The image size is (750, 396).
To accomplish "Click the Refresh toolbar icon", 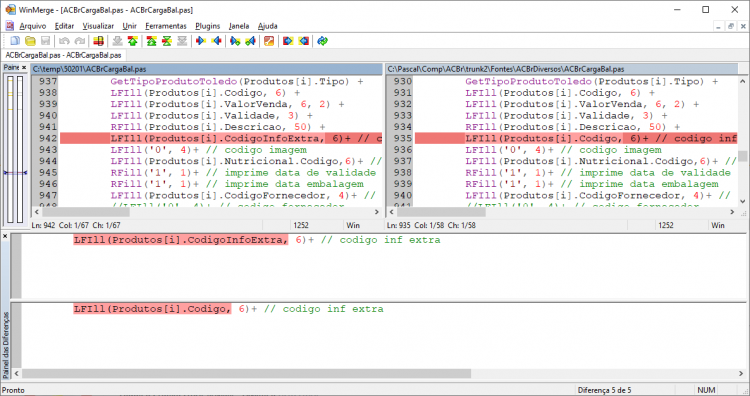I will tap(323, 41).
